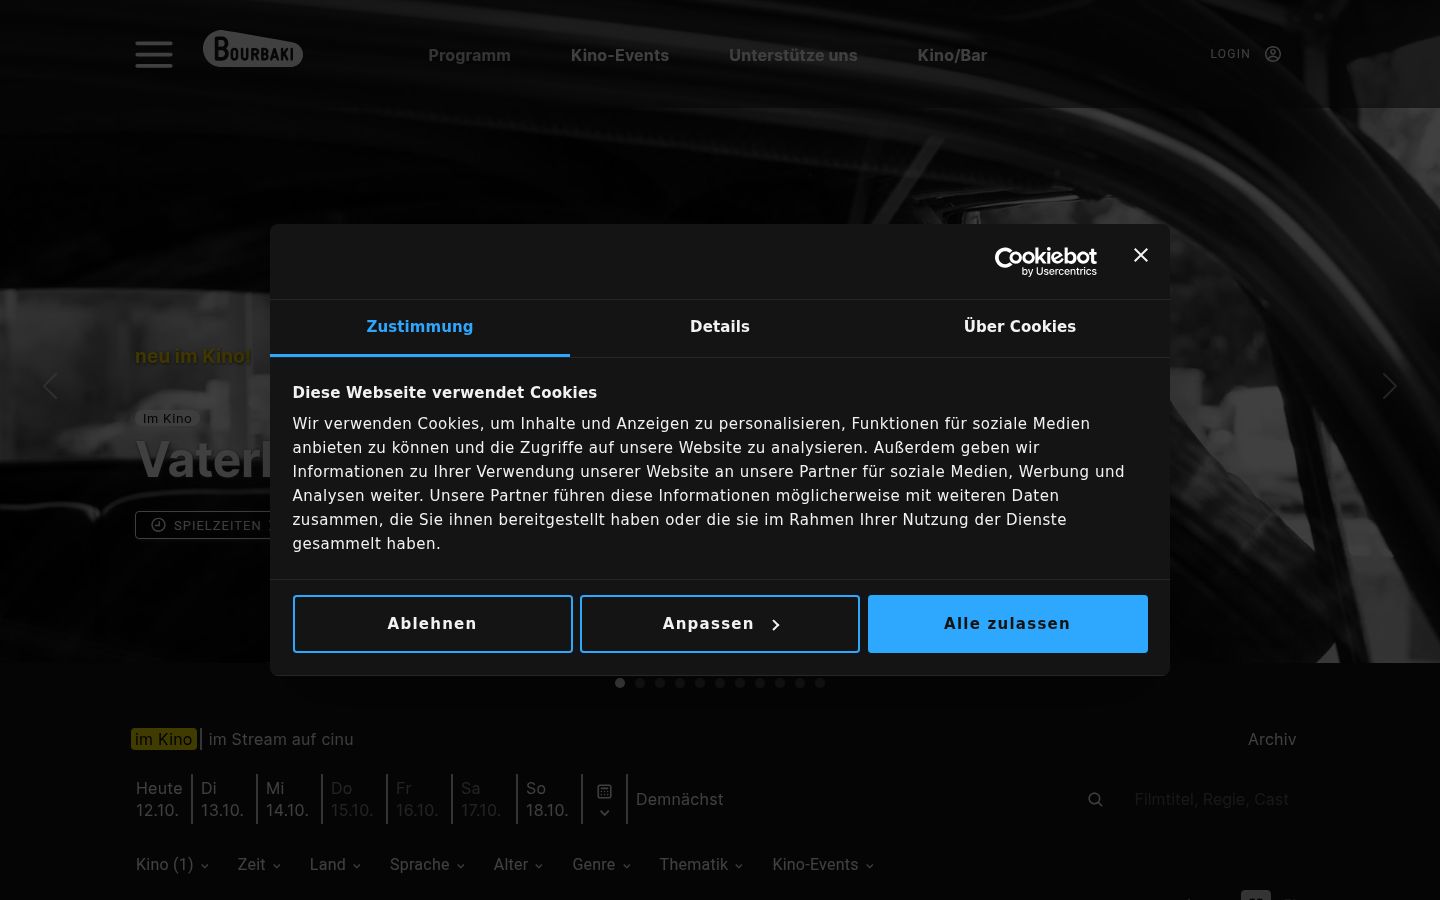
Task: Expand the Zeit filter dropdown
Action: coord(259,865)
